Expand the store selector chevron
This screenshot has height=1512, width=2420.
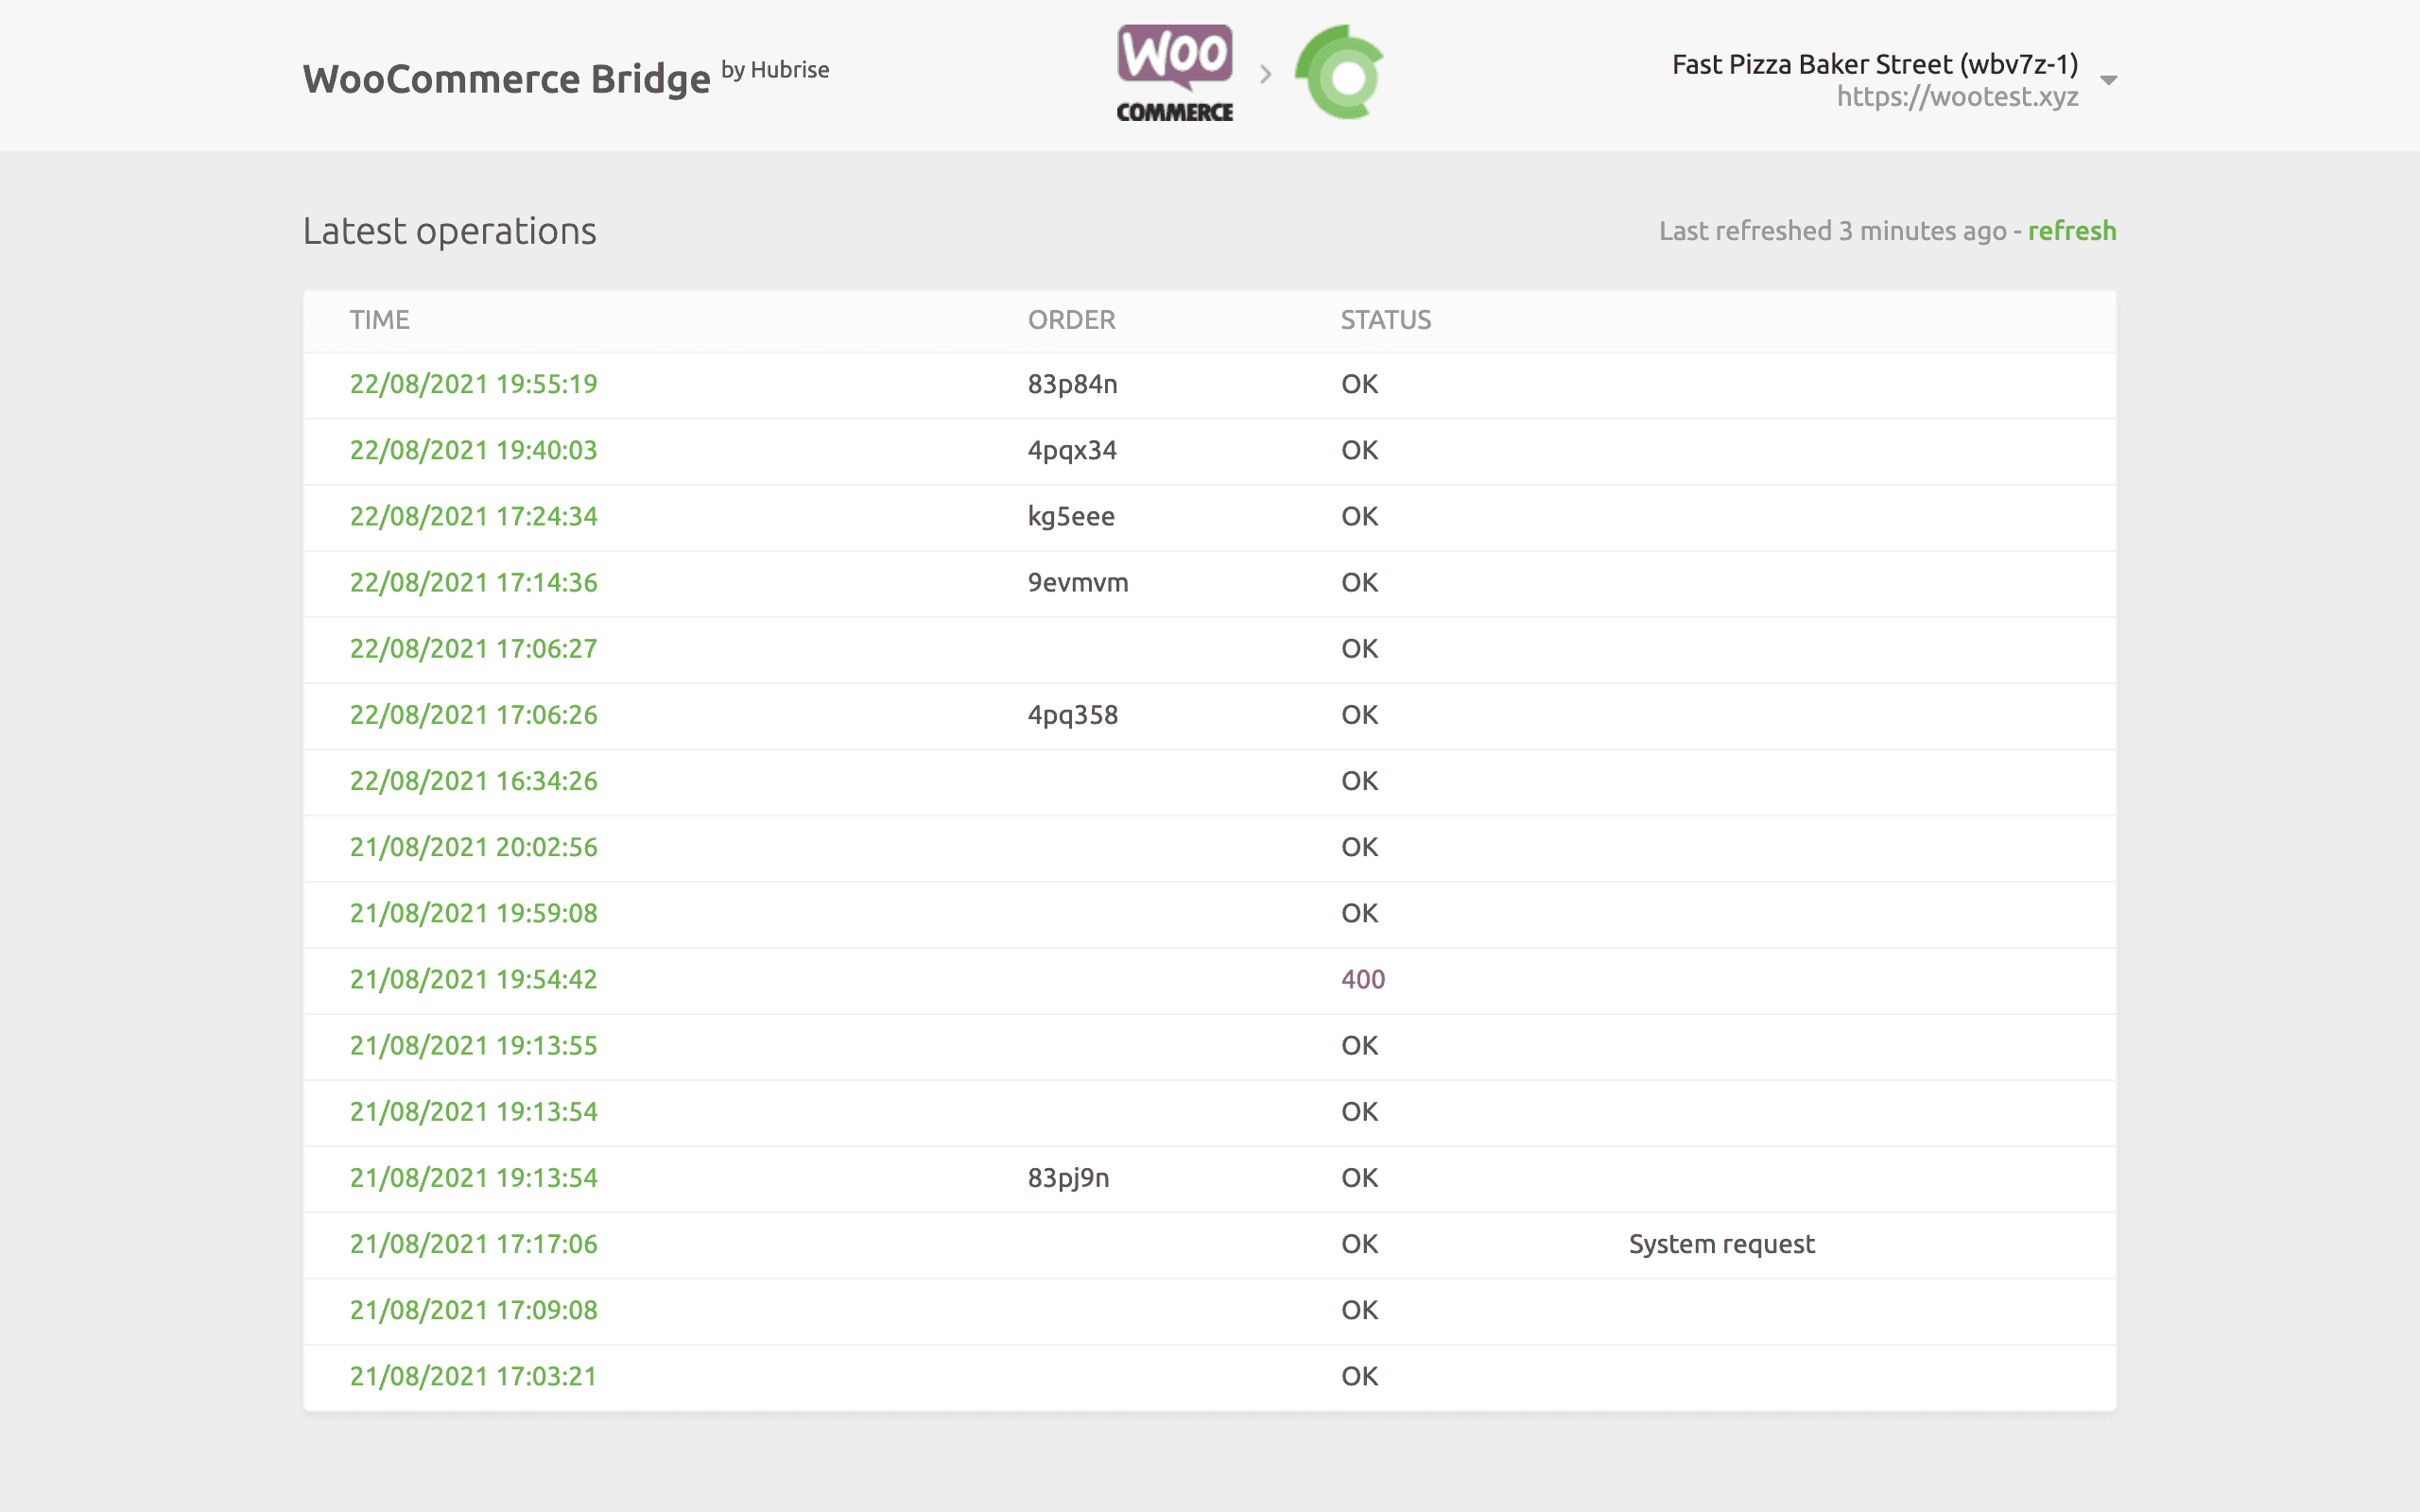click(x=2109, y=80)
